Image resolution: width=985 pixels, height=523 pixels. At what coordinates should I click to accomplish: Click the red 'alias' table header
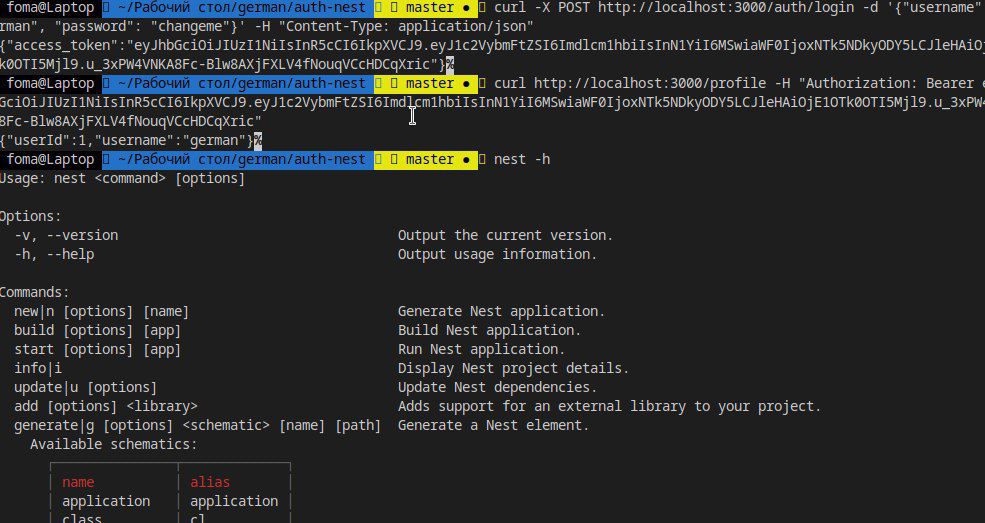(x=210, y=482)
